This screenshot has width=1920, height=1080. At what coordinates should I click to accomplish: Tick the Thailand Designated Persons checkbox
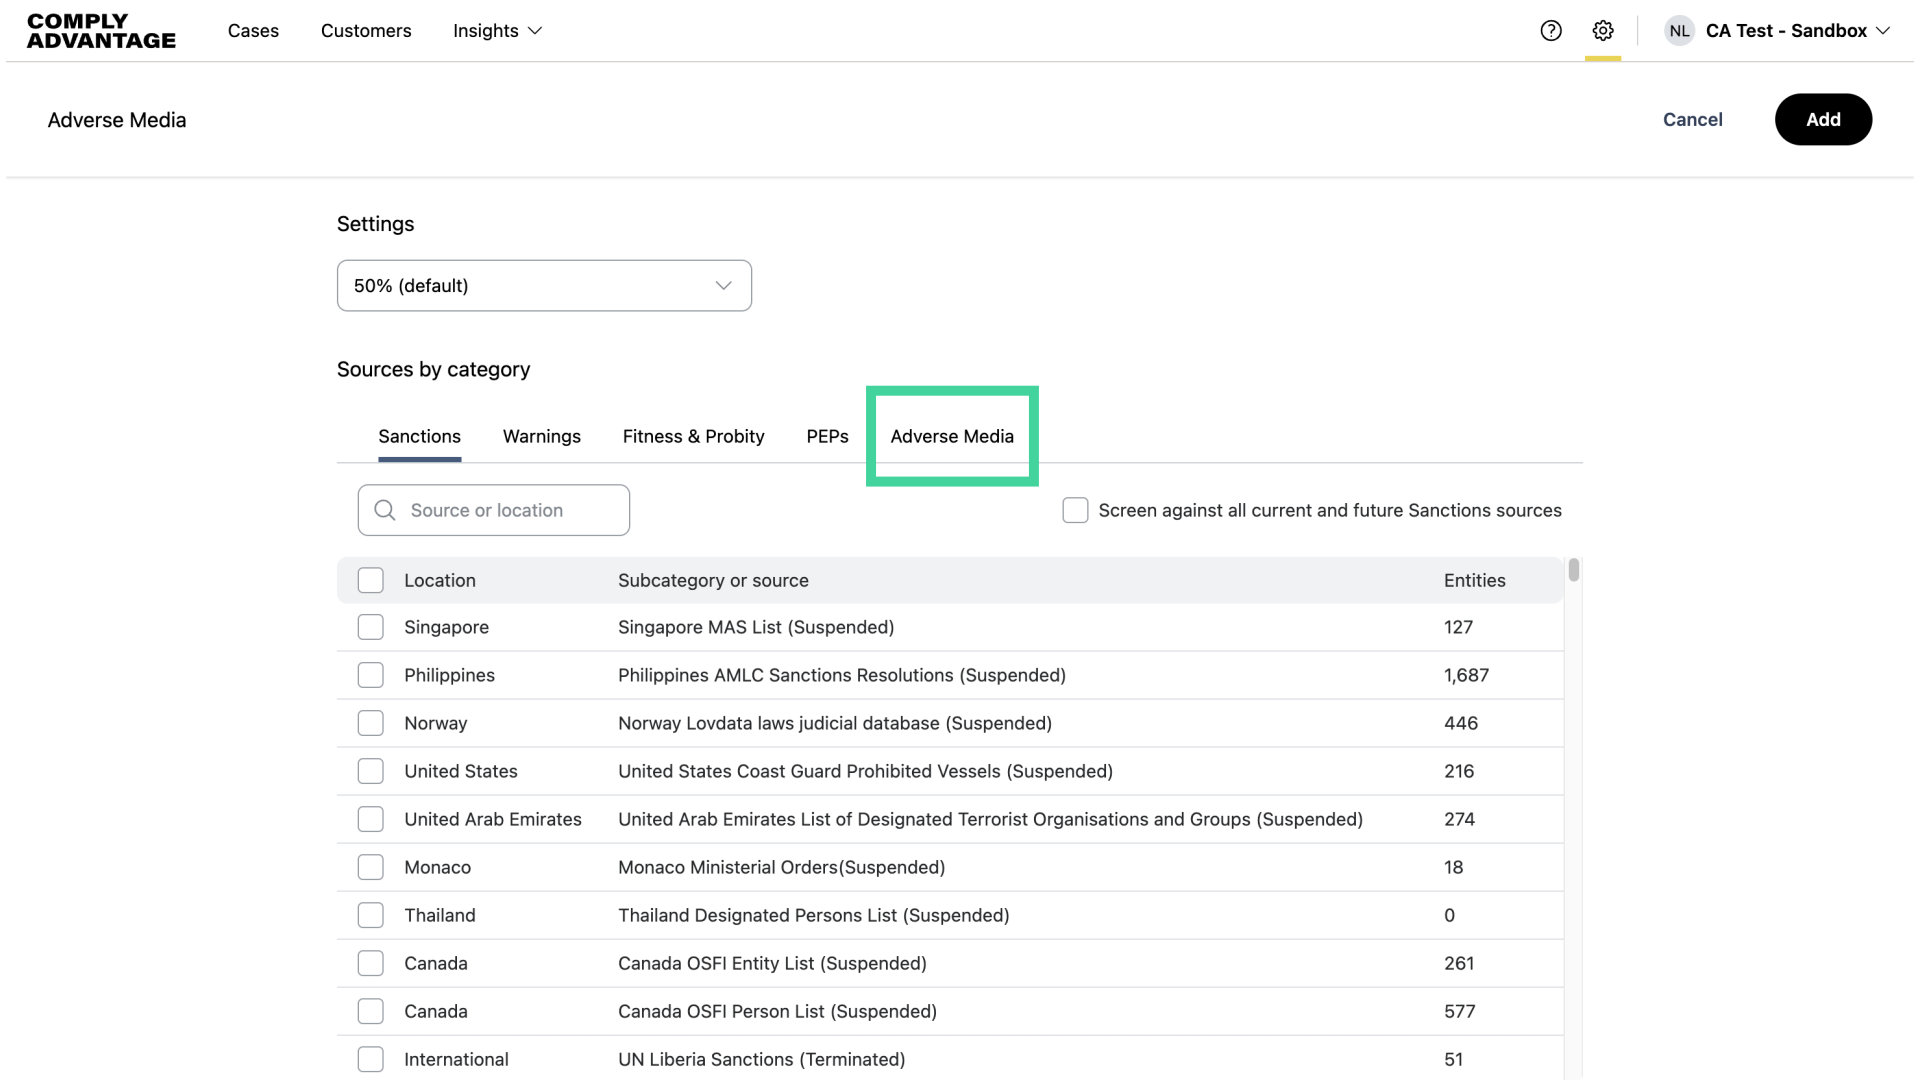371,915
